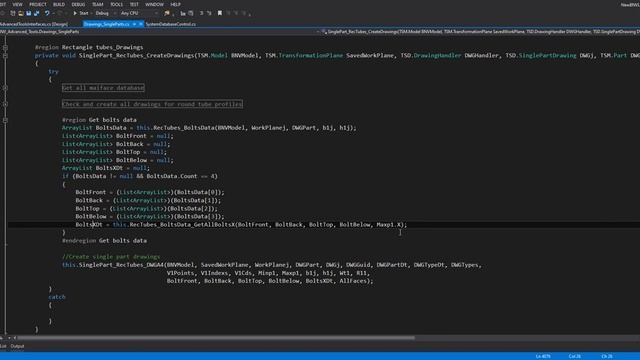Open the BUILD menu
Screen dimensions: 640x360
point(59,4)
